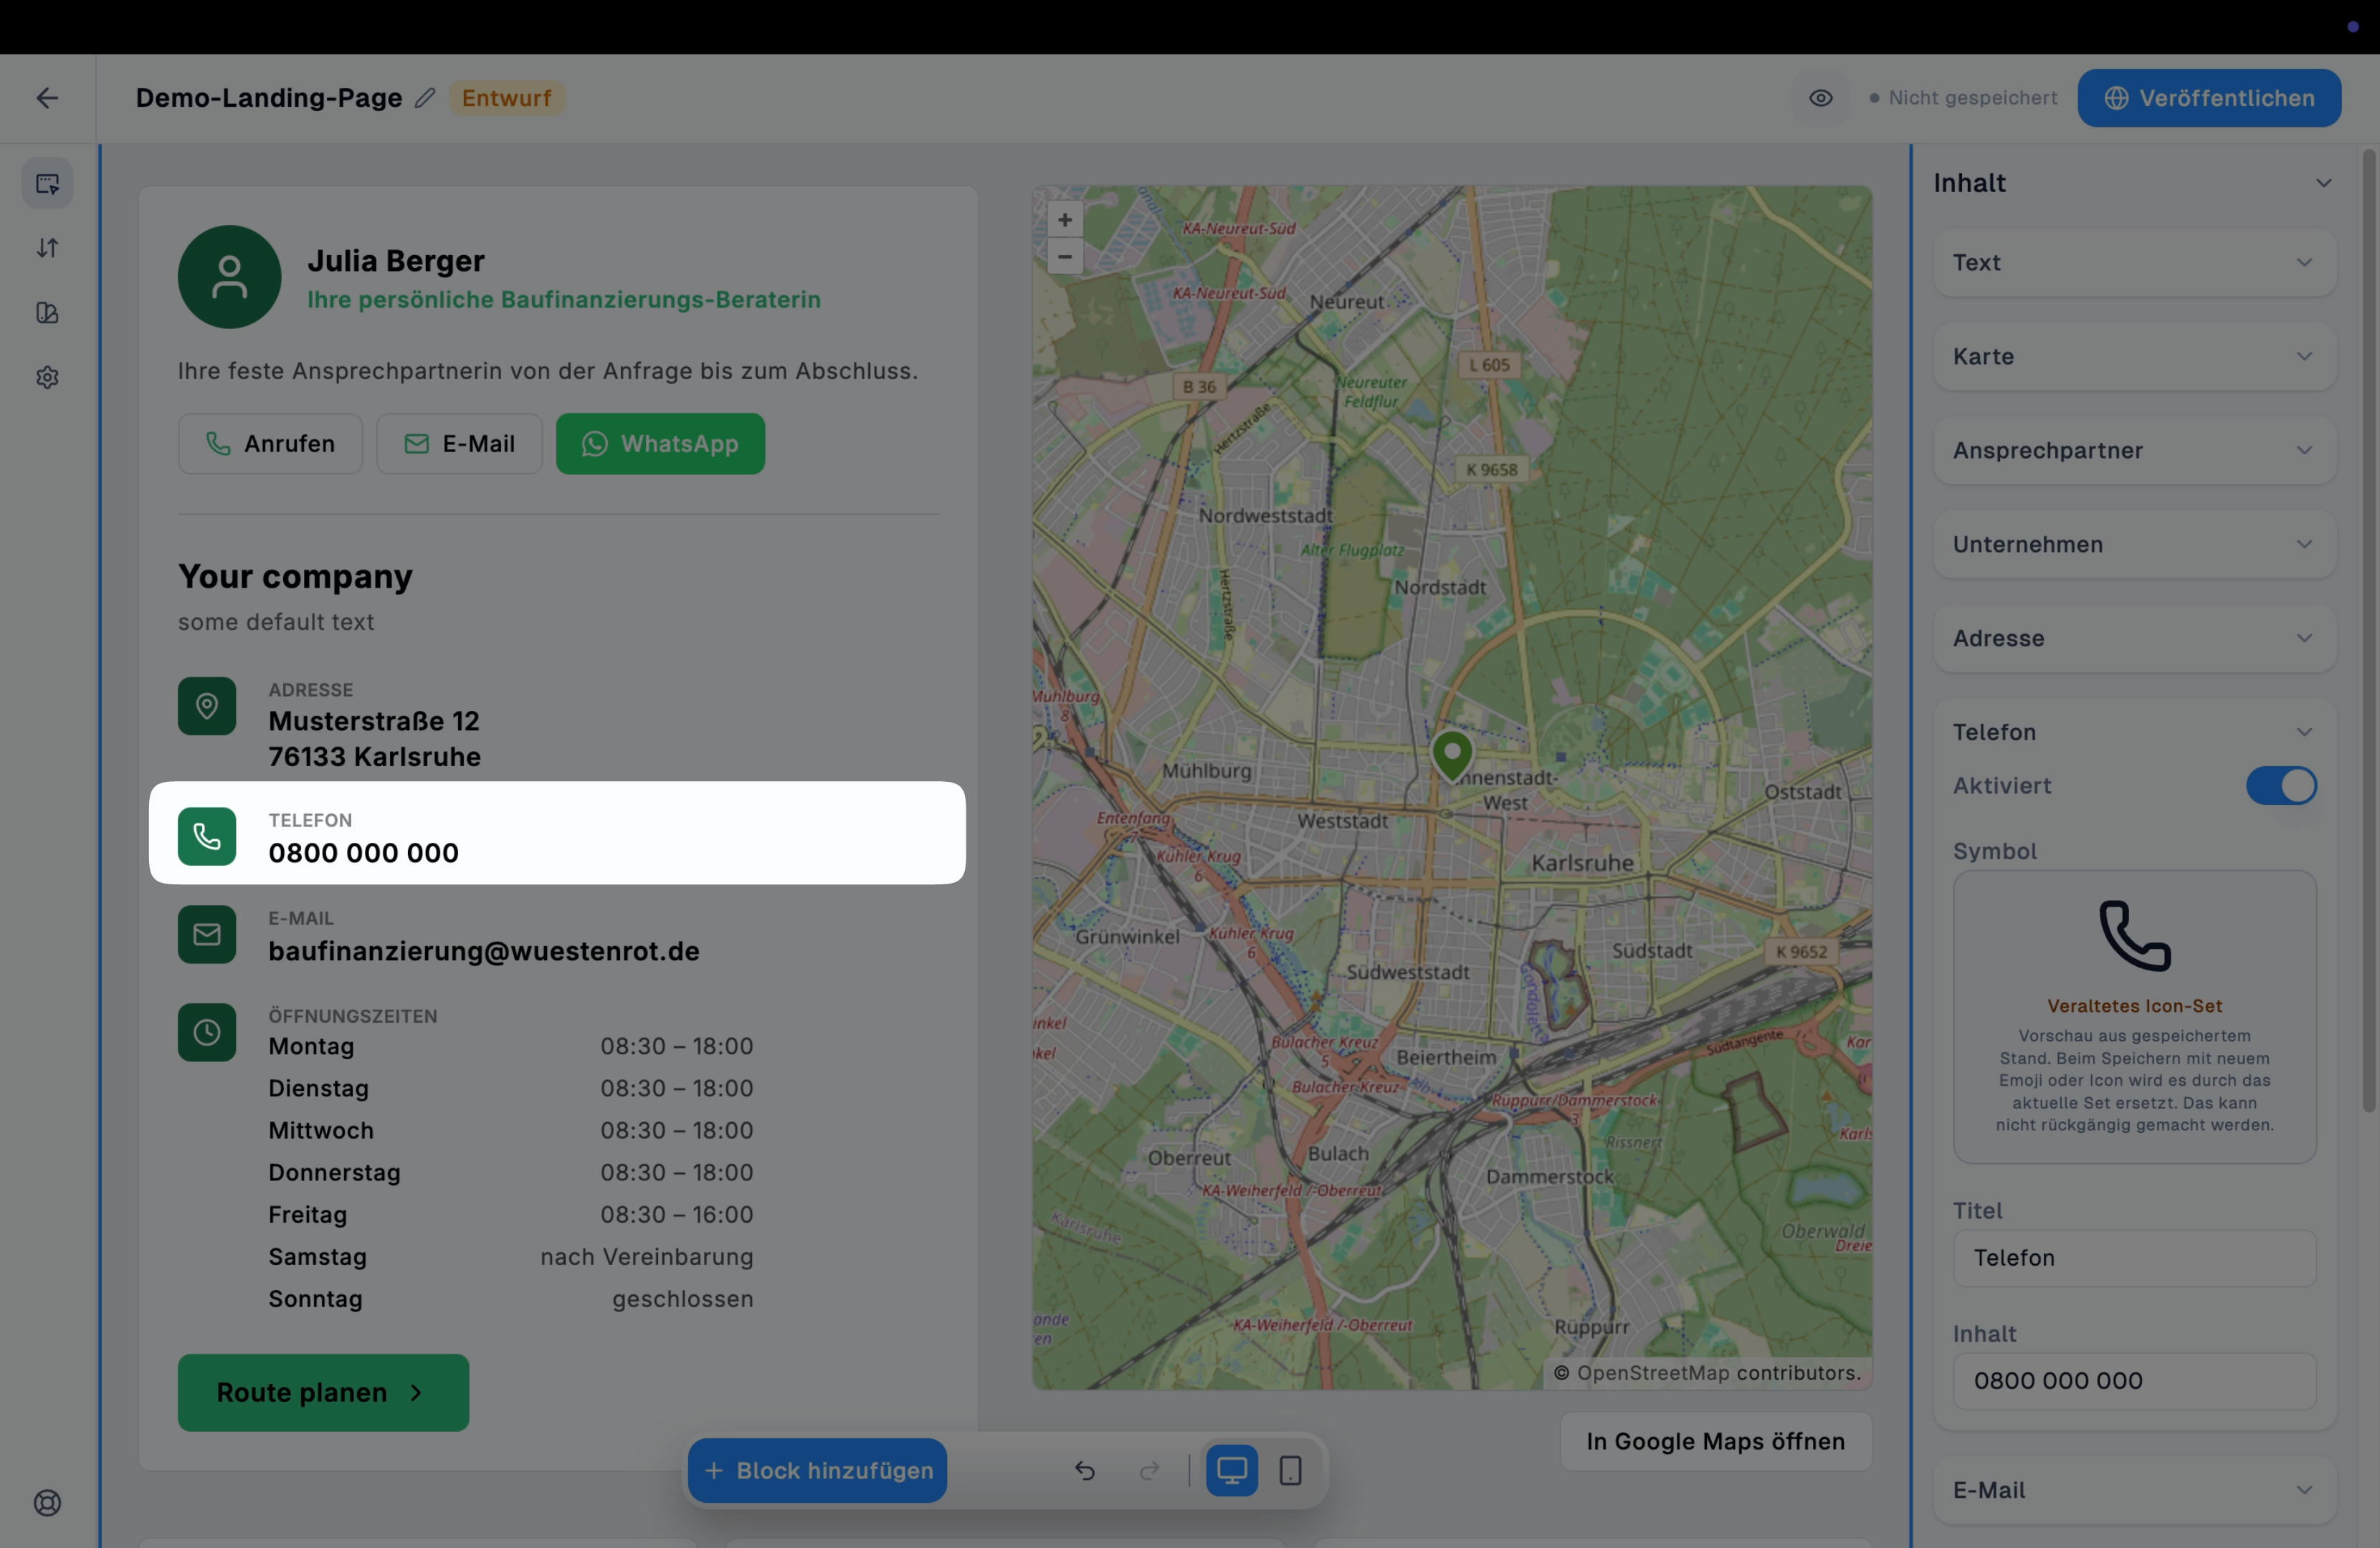The height and width of the screenshot is (1548, 2380).
Task: Click the Veröffentlichen publish button
Action: (2209, 98)
